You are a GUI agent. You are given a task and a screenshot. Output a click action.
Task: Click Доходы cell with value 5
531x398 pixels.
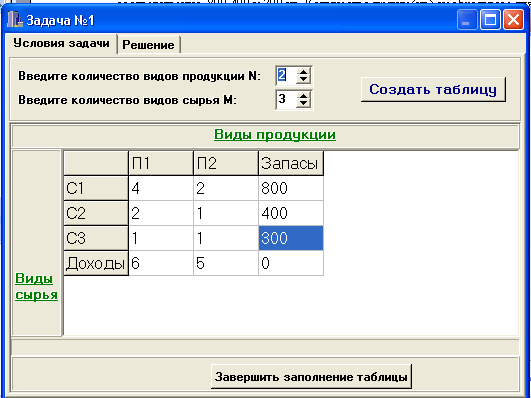(226, 264)
